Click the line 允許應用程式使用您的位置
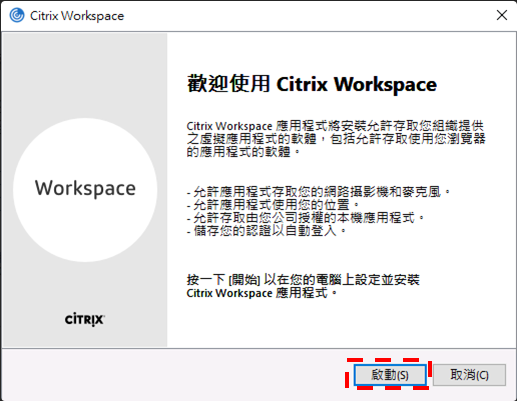 273,205
